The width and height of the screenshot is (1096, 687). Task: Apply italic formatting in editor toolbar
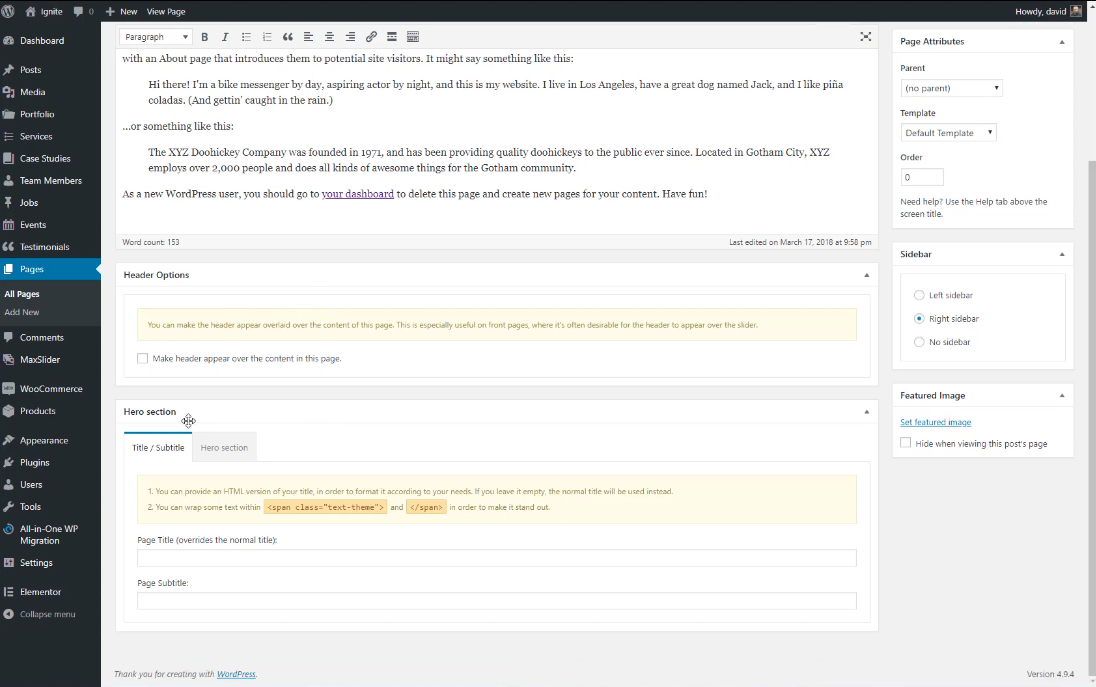pos(225,37)
